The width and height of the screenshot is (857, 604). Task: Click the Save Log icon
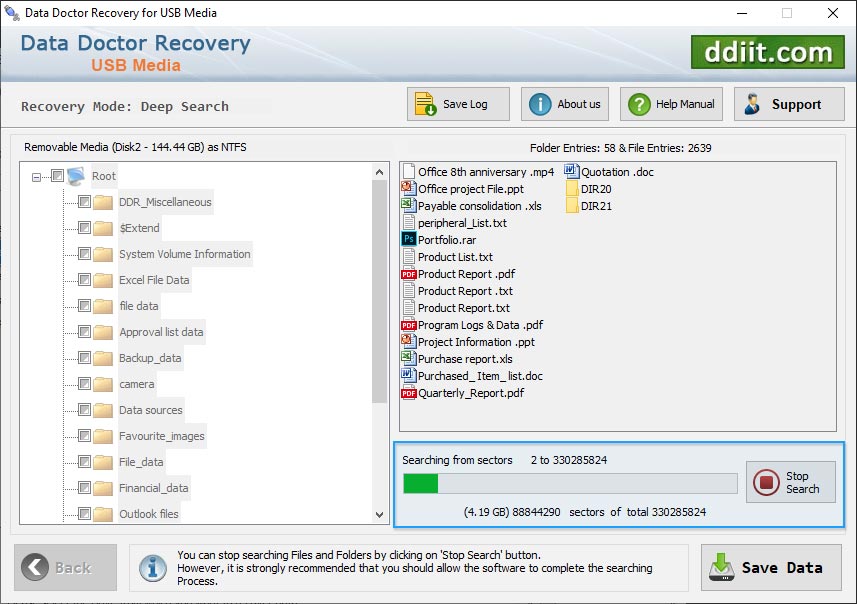[x=424, y=103]
